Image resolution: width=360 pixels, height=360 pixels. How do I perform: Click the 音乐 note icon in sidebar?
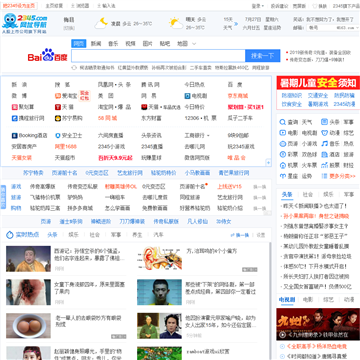point(325,144)
